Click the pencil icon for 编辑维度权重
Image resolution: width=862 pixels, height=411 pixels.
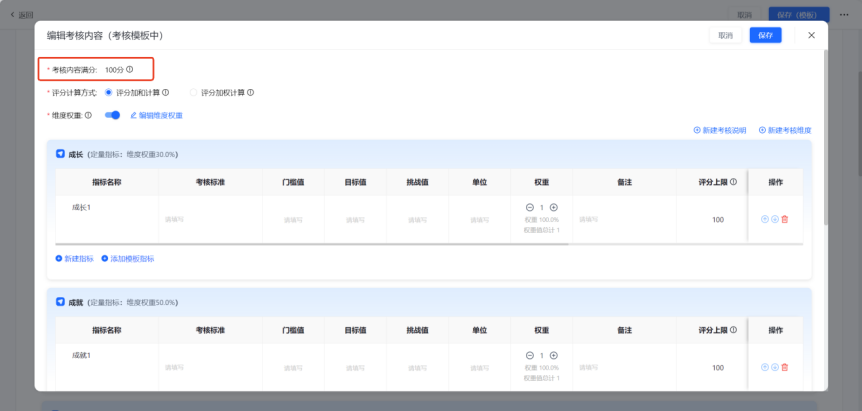pos(133,115)
